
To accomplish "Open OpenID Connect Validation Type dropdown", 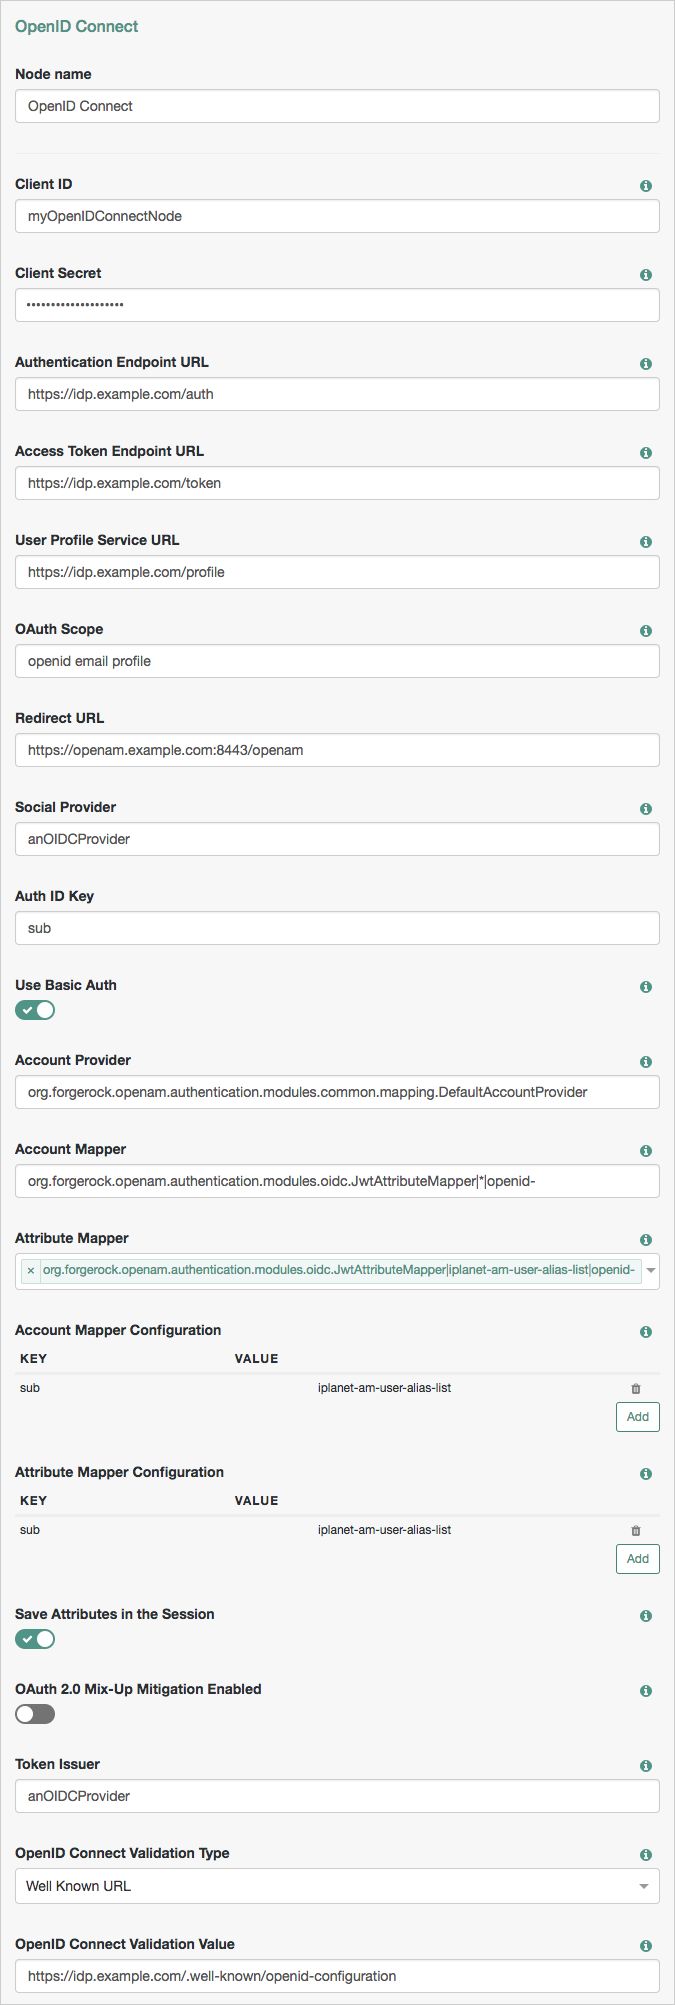I will tap(337, 1886).
